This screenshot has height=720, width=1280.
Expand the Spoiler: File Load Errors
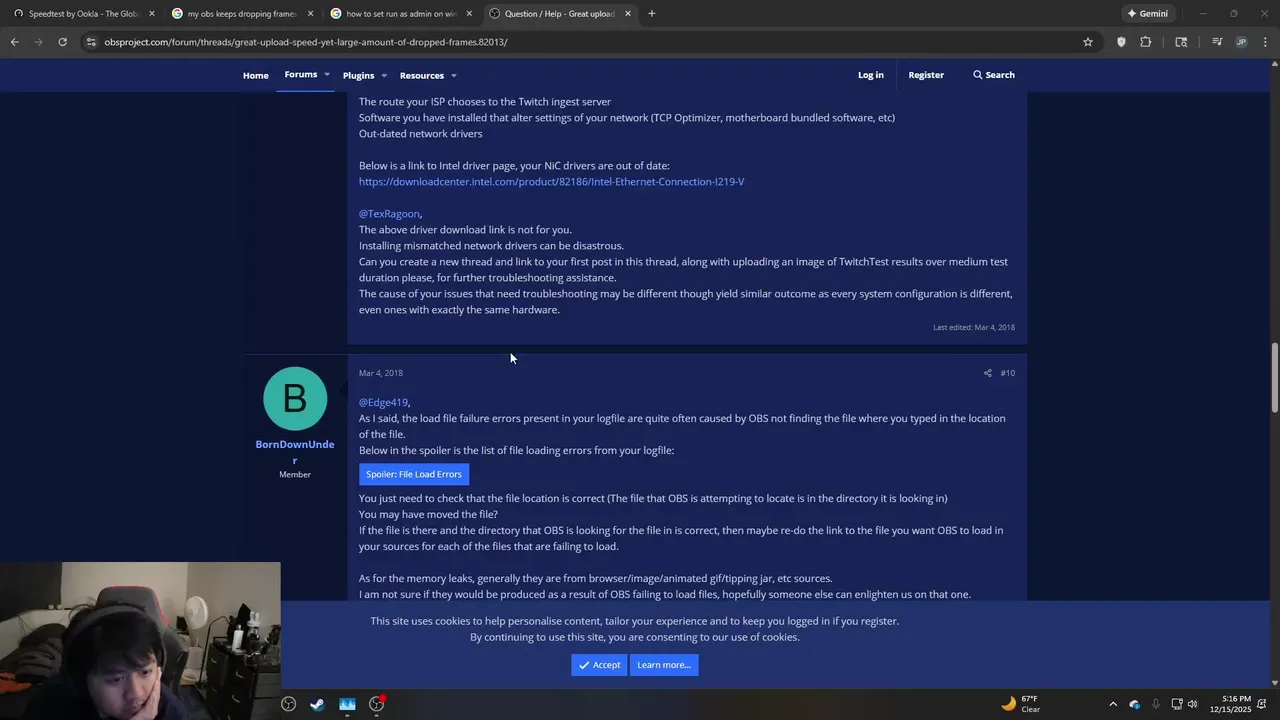pos(414,474)
